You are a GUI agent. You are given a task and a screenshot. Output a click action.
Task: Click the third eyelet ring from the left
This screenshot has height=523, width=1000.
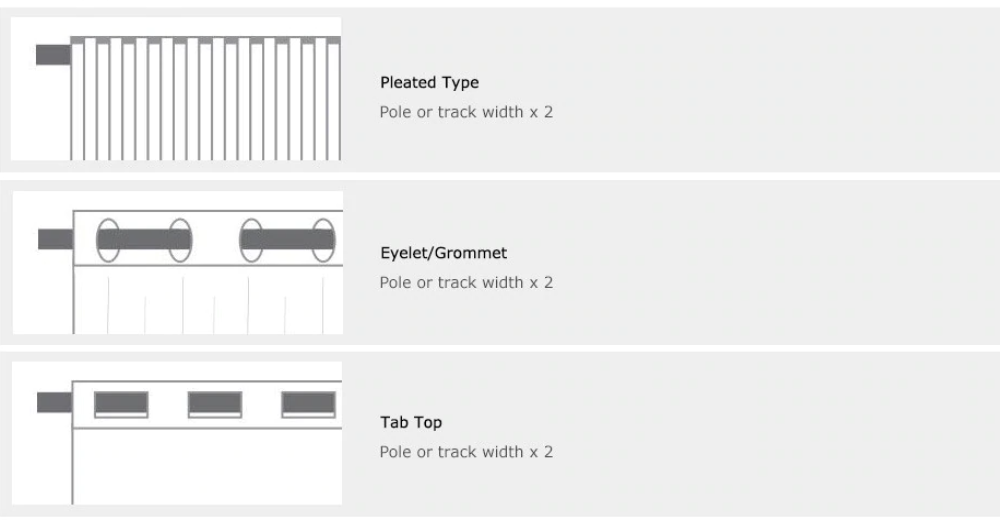pos(251,240)
